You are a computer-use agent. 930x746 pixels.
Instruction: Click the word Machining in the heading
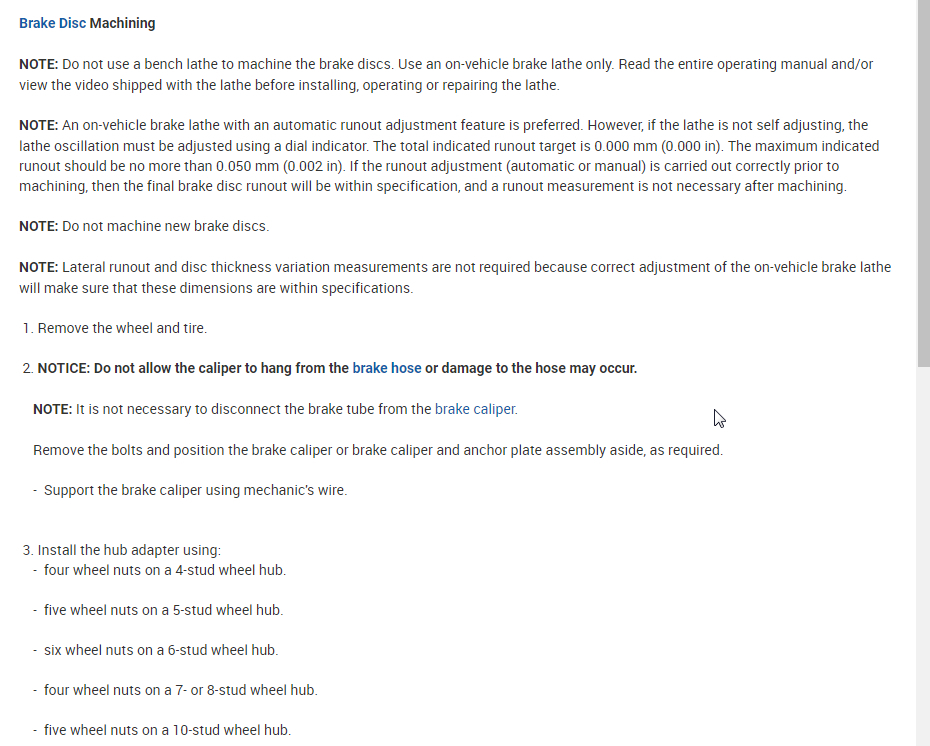(123, 23)
